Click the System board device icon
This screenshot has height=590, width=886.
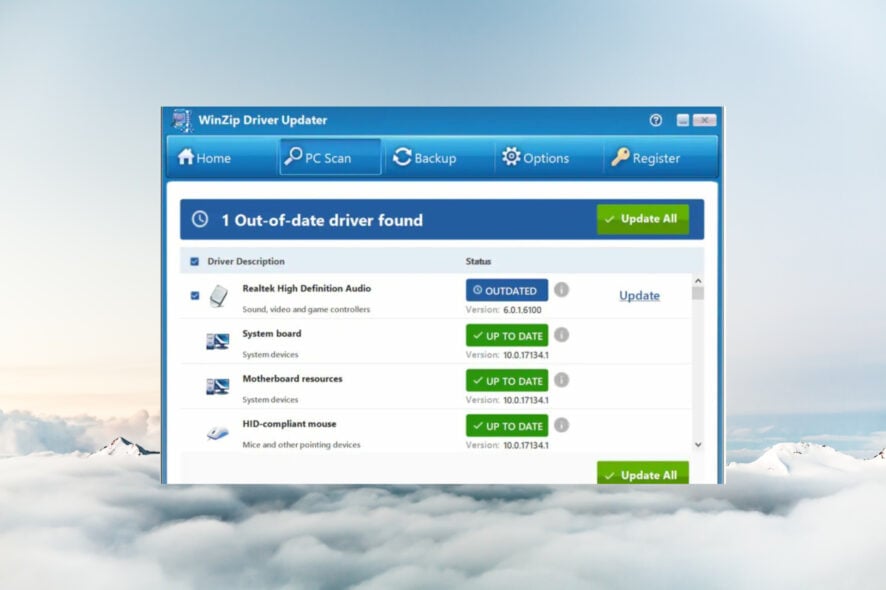(x=218, y=341)
